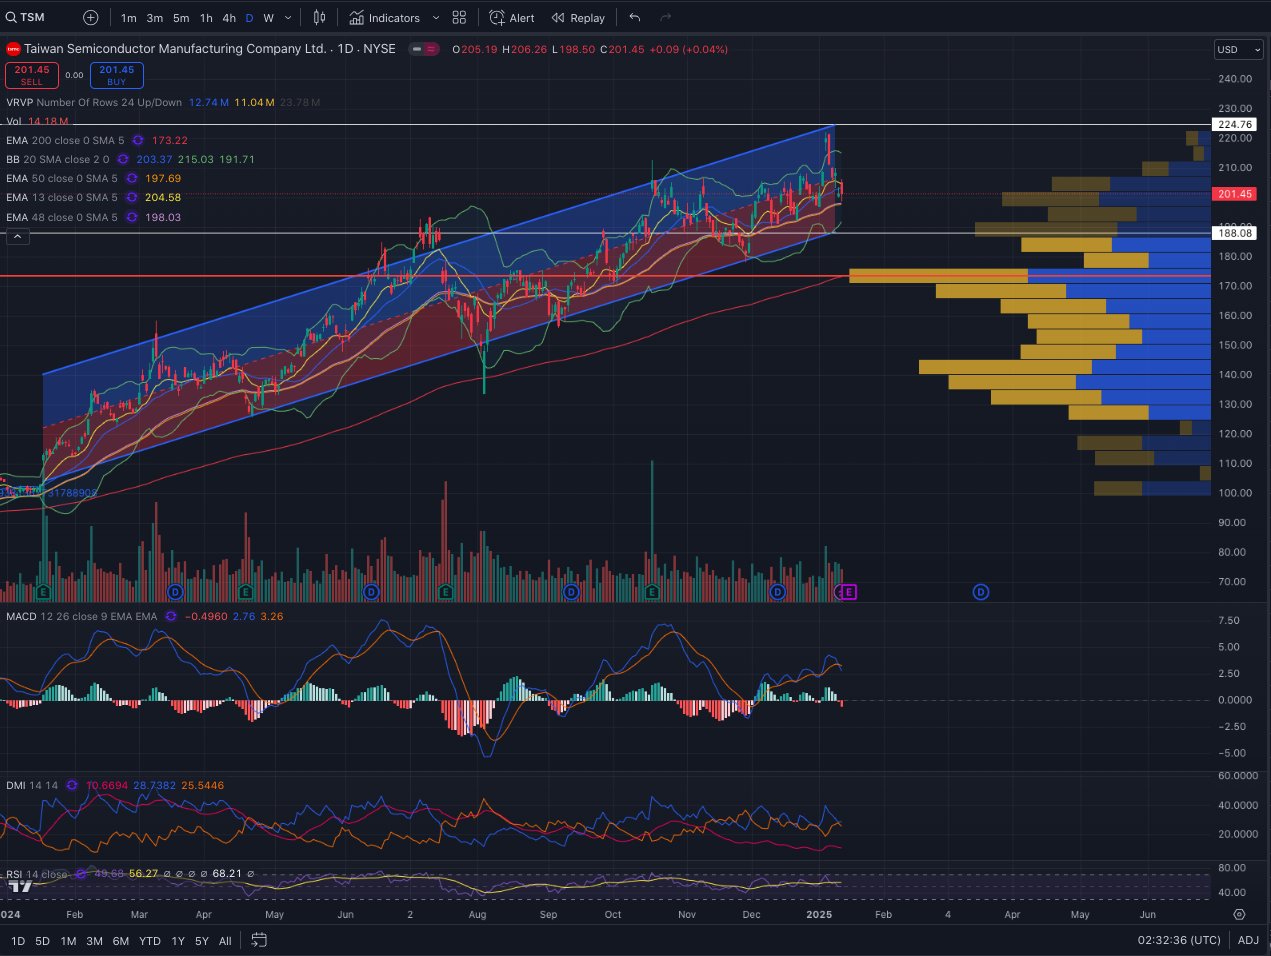Expand favorite indicators dropdown arrow
The height and width of the screenshot is (956, 1271).
tap(435, 17)
